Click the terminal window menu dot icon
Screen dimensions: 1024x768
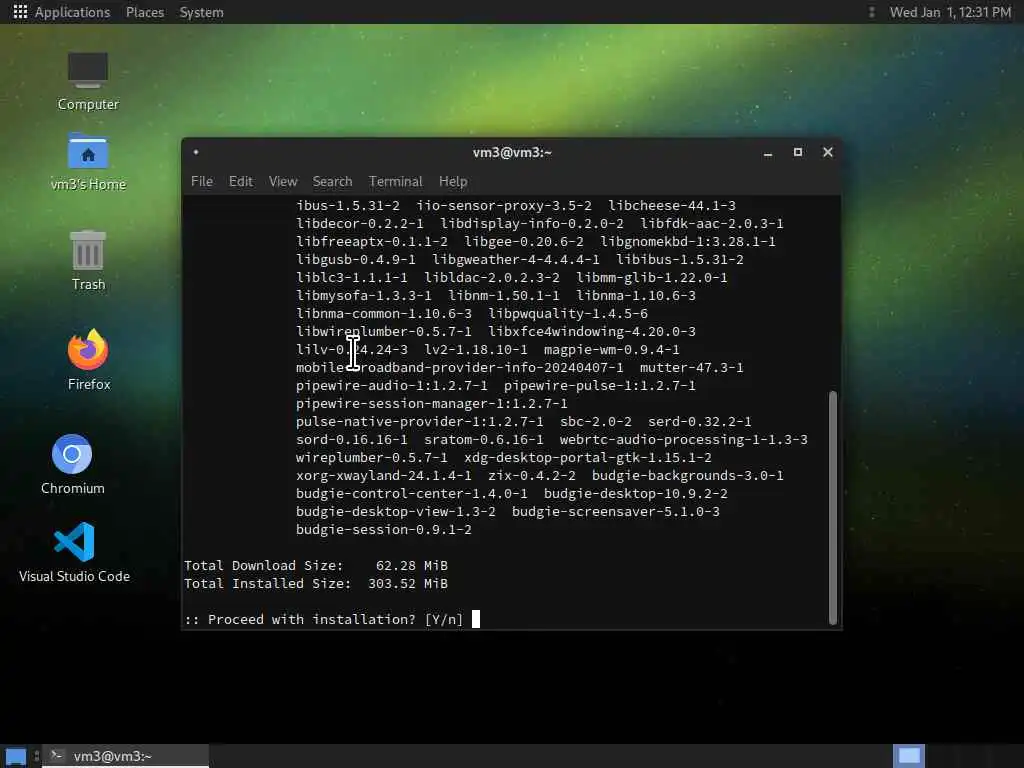coord(196,152)
